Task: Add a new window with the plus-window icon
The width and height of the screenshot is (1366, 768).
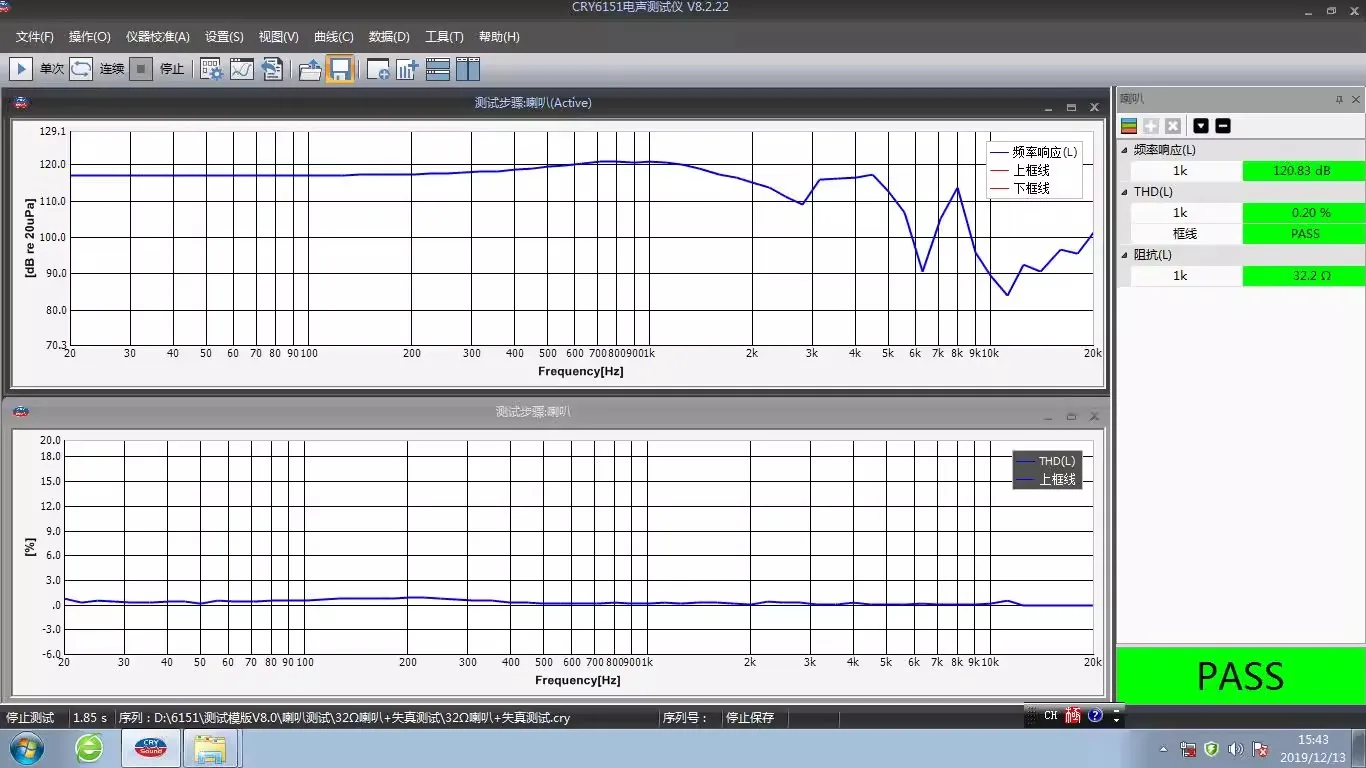Action: coord(378,69)
